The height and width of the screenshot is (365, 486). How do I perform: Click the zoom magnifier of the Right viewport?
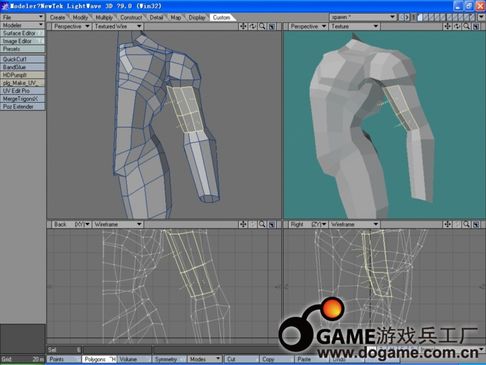pyautogui.click(x=466, y=224)
